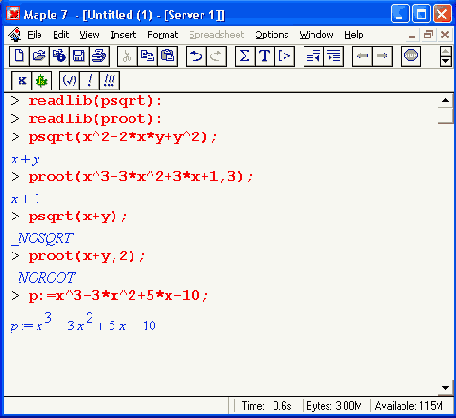Click the psqrt(x+y); input line
Image resolution: width=456 pixels, height=418 pixels.
[78, 217]
